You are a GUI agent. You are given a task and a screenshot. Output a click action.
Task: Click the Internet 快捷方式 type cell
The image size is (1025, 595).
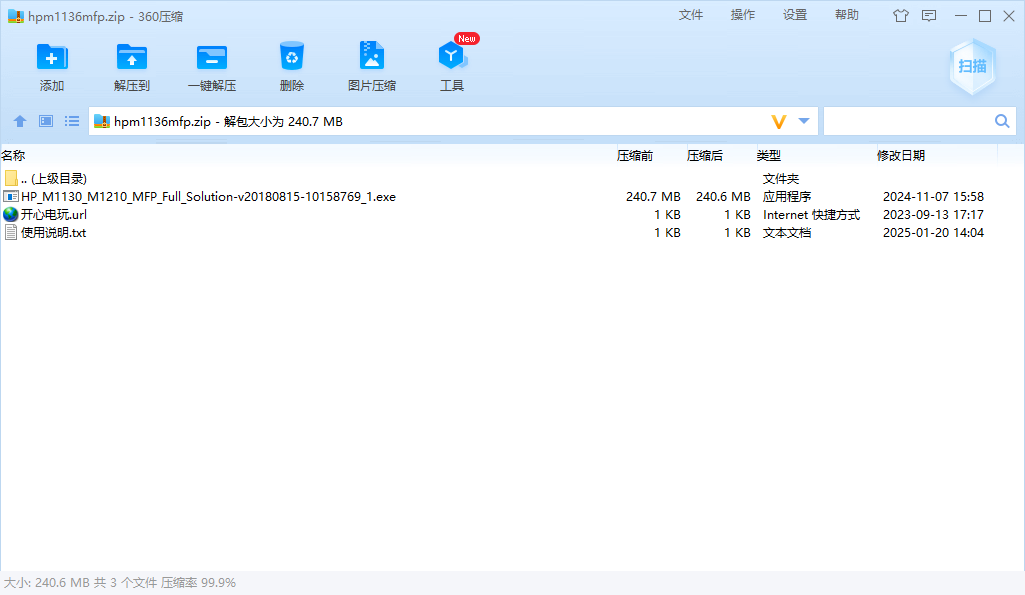(811, 214)
